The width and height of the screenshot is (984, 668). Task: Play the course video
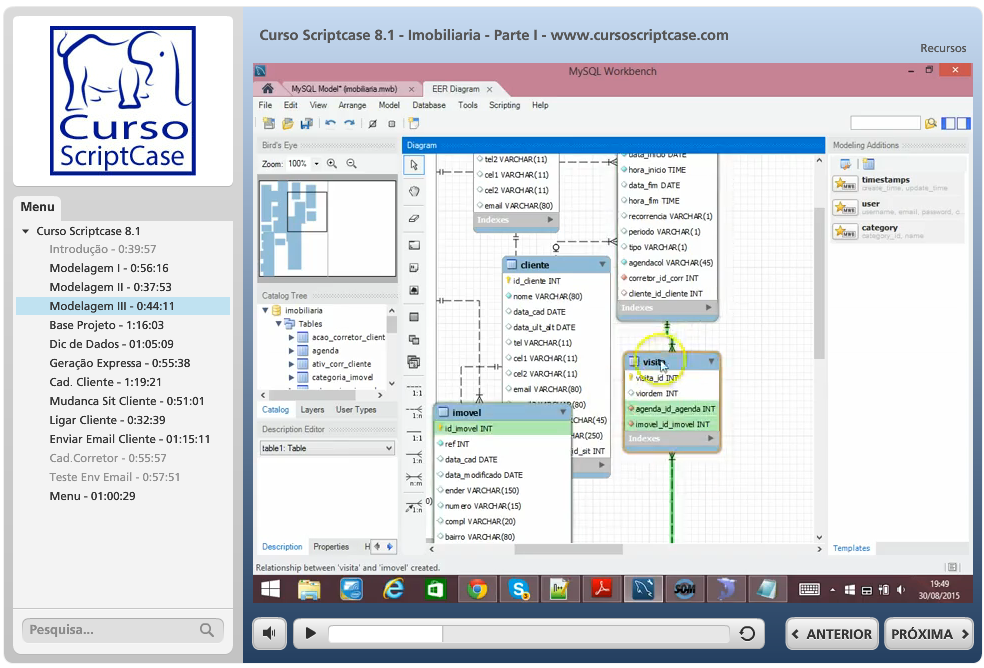[311, 633]
